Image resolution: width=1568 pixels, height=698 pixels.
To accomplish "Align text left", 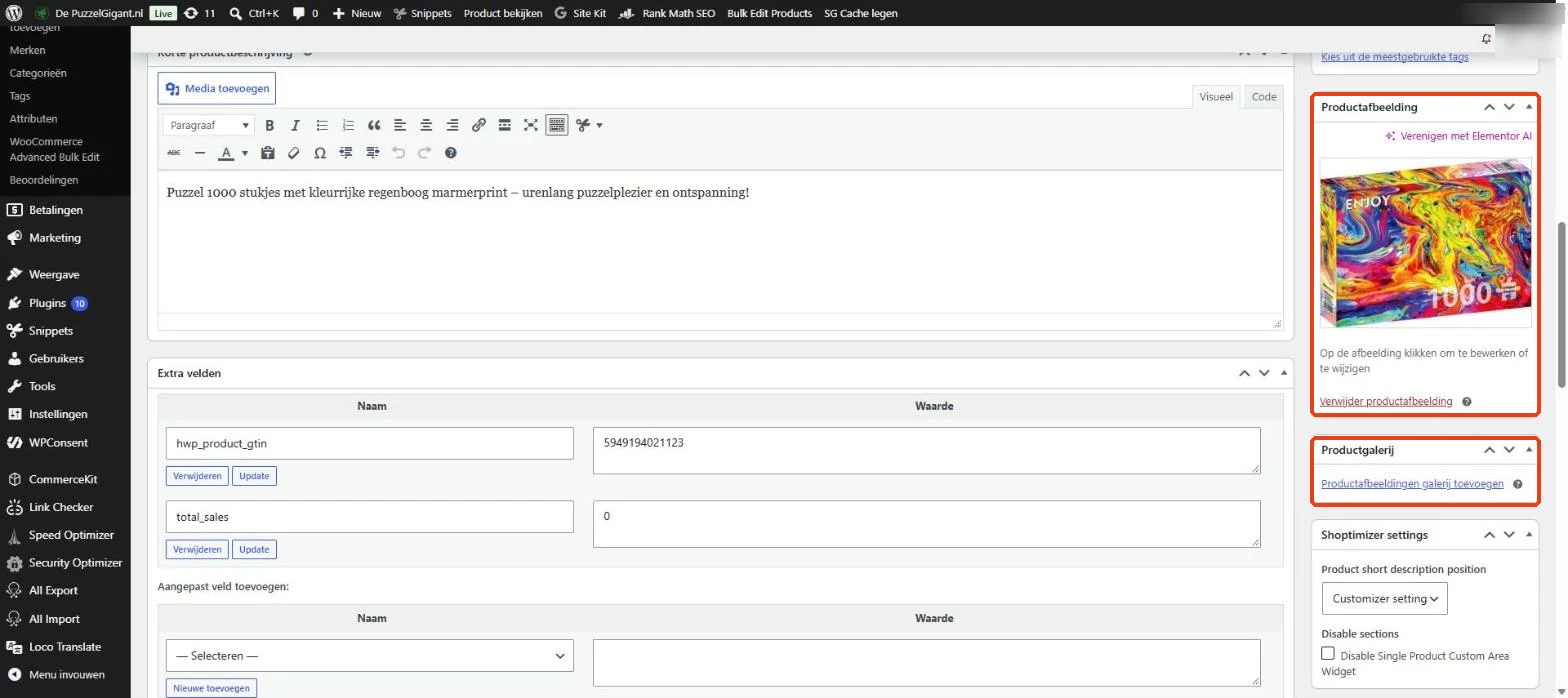I will (400, 125).
